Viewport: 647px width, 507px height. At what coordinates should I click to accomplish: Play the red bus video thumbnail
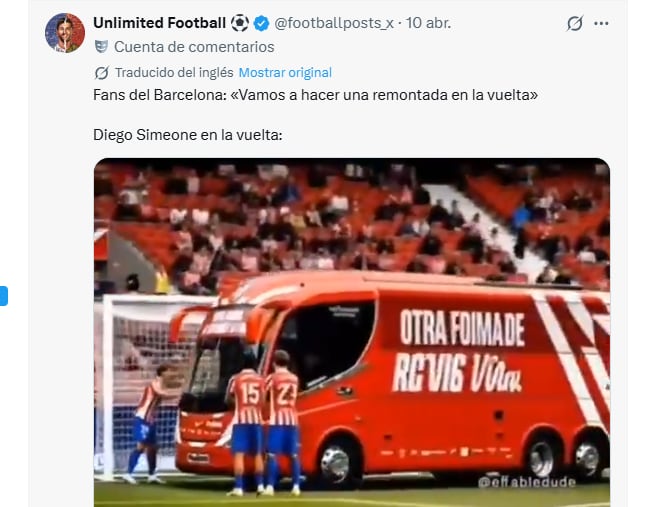click(x=352, y=332)
